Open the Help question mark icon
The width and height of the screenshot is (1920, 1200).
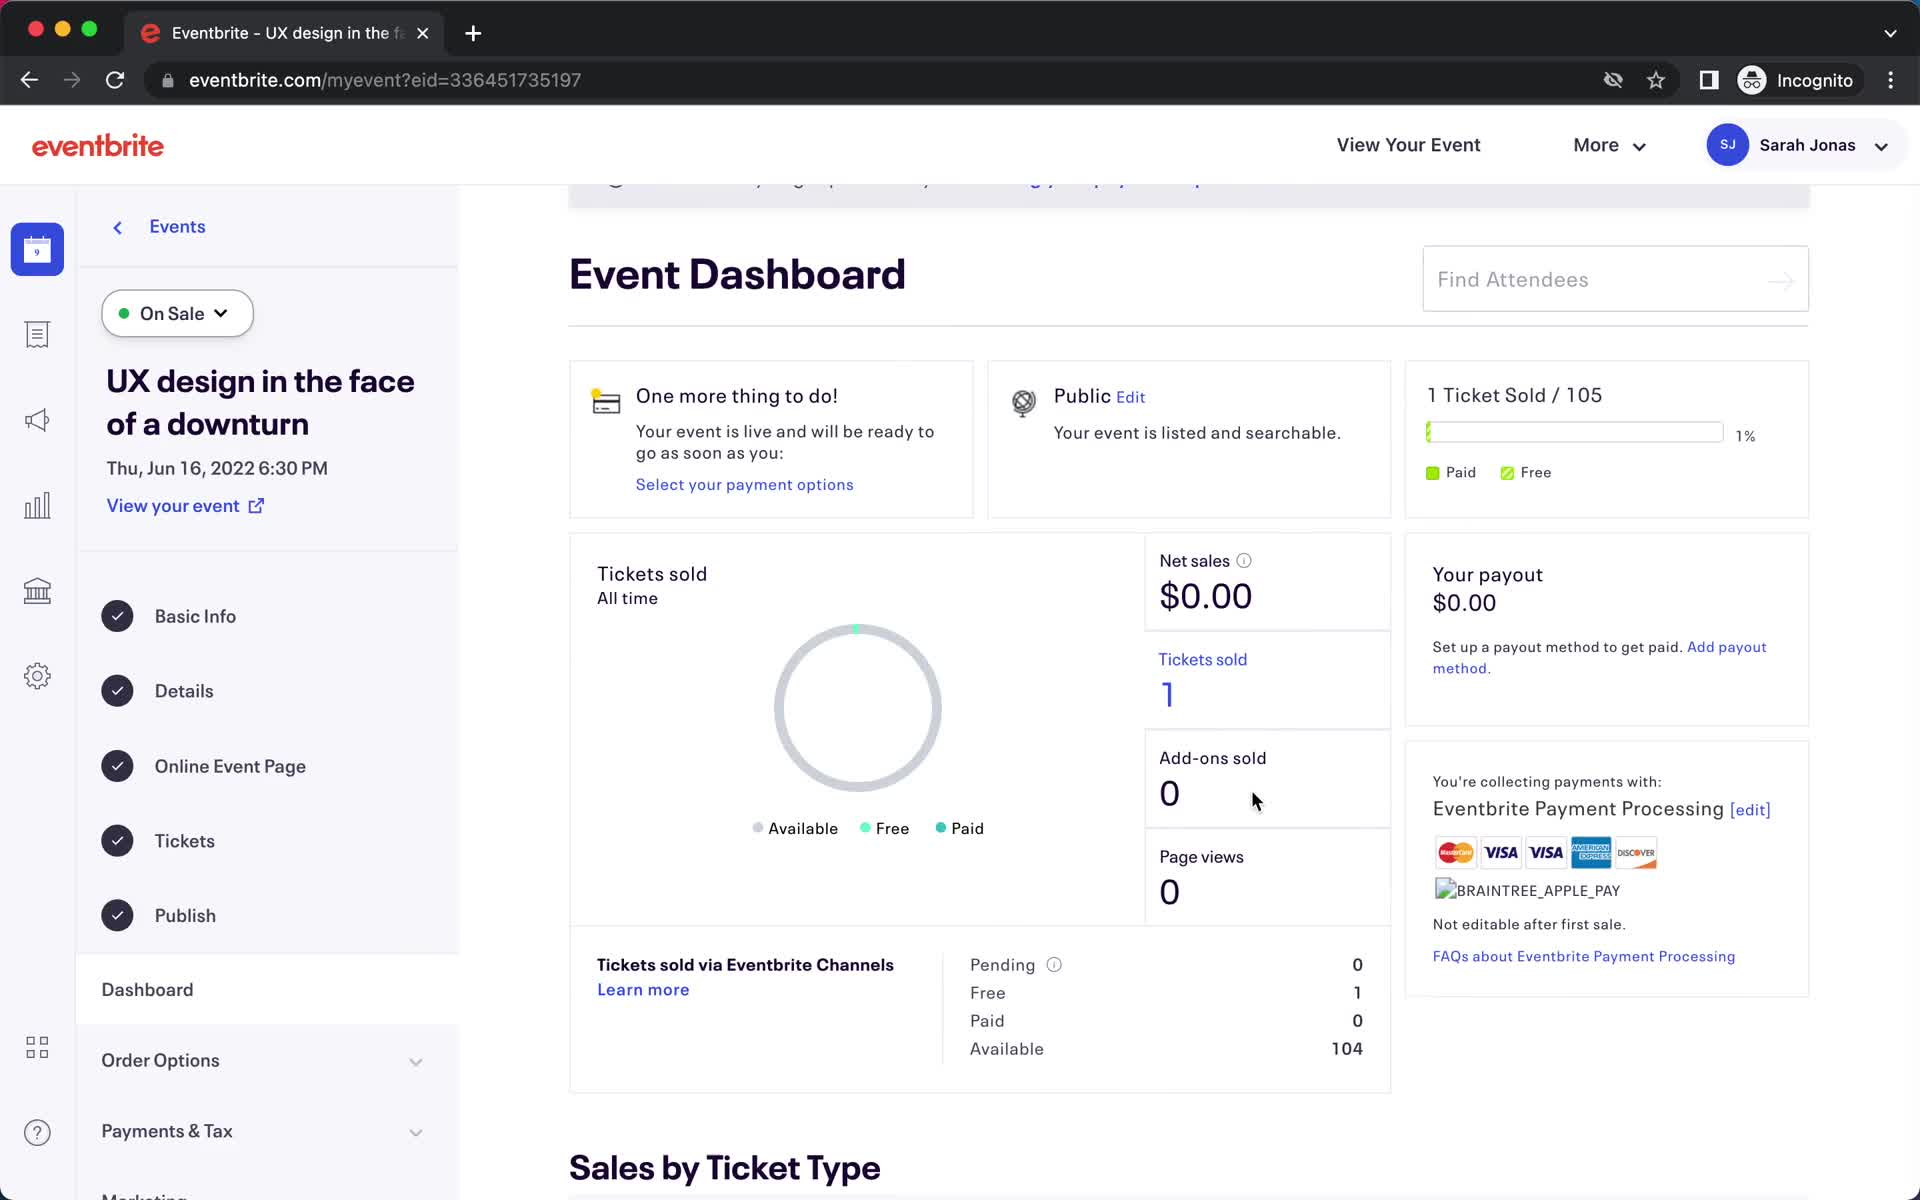click(x=37, y=1132)
